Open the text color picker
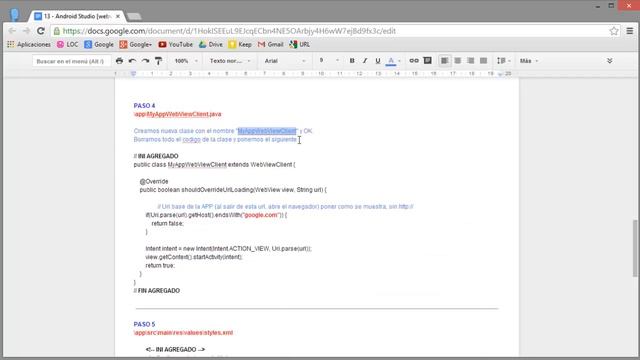This screenshot has height=360, width=640. 393,61
